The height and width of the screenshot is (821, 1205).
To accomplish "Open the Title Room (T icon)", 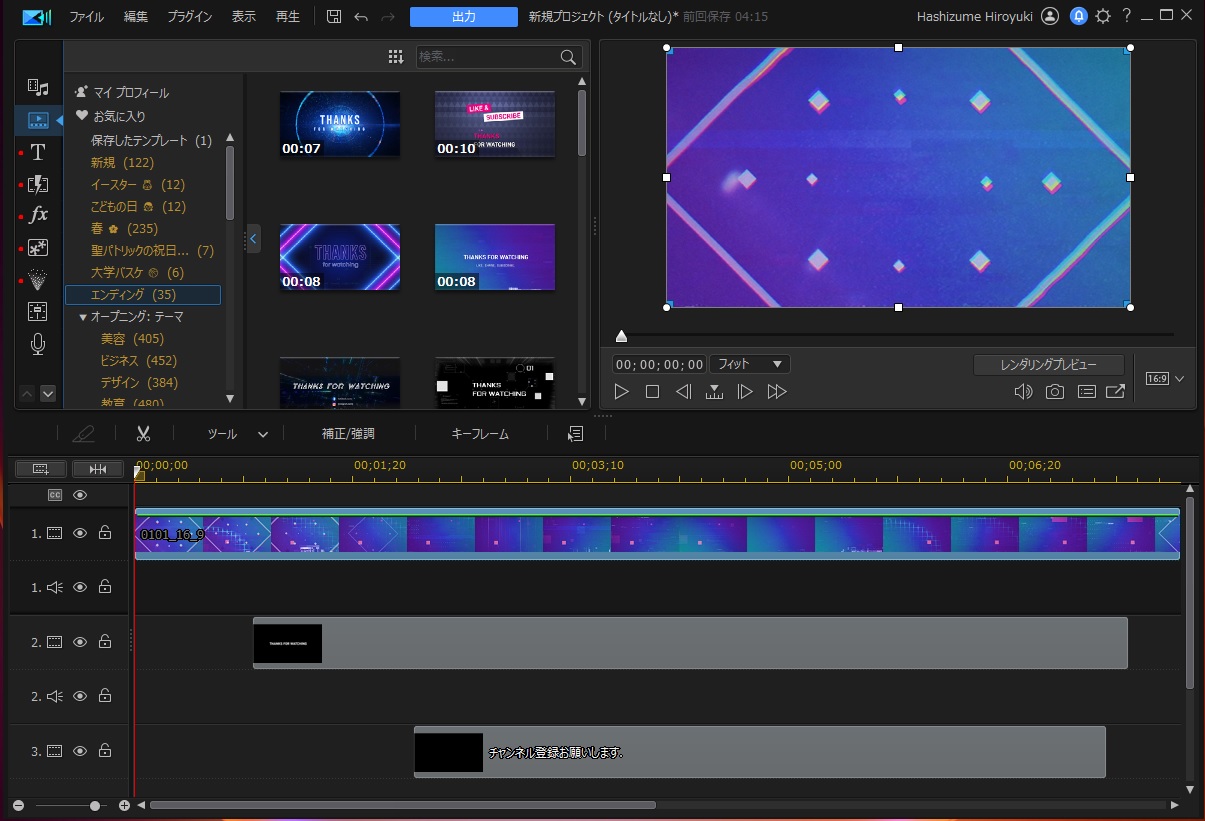I will (38, 152).
